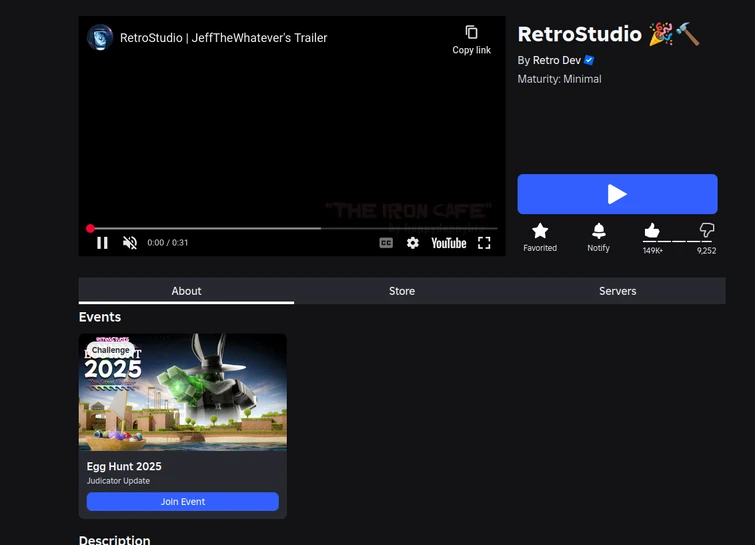Open video title RetroStudio JeffTheWhatever's Trailer
Image resolution: width=755 pixels, height=545 pixels.
pyautogui.click(x=223, y=38)
